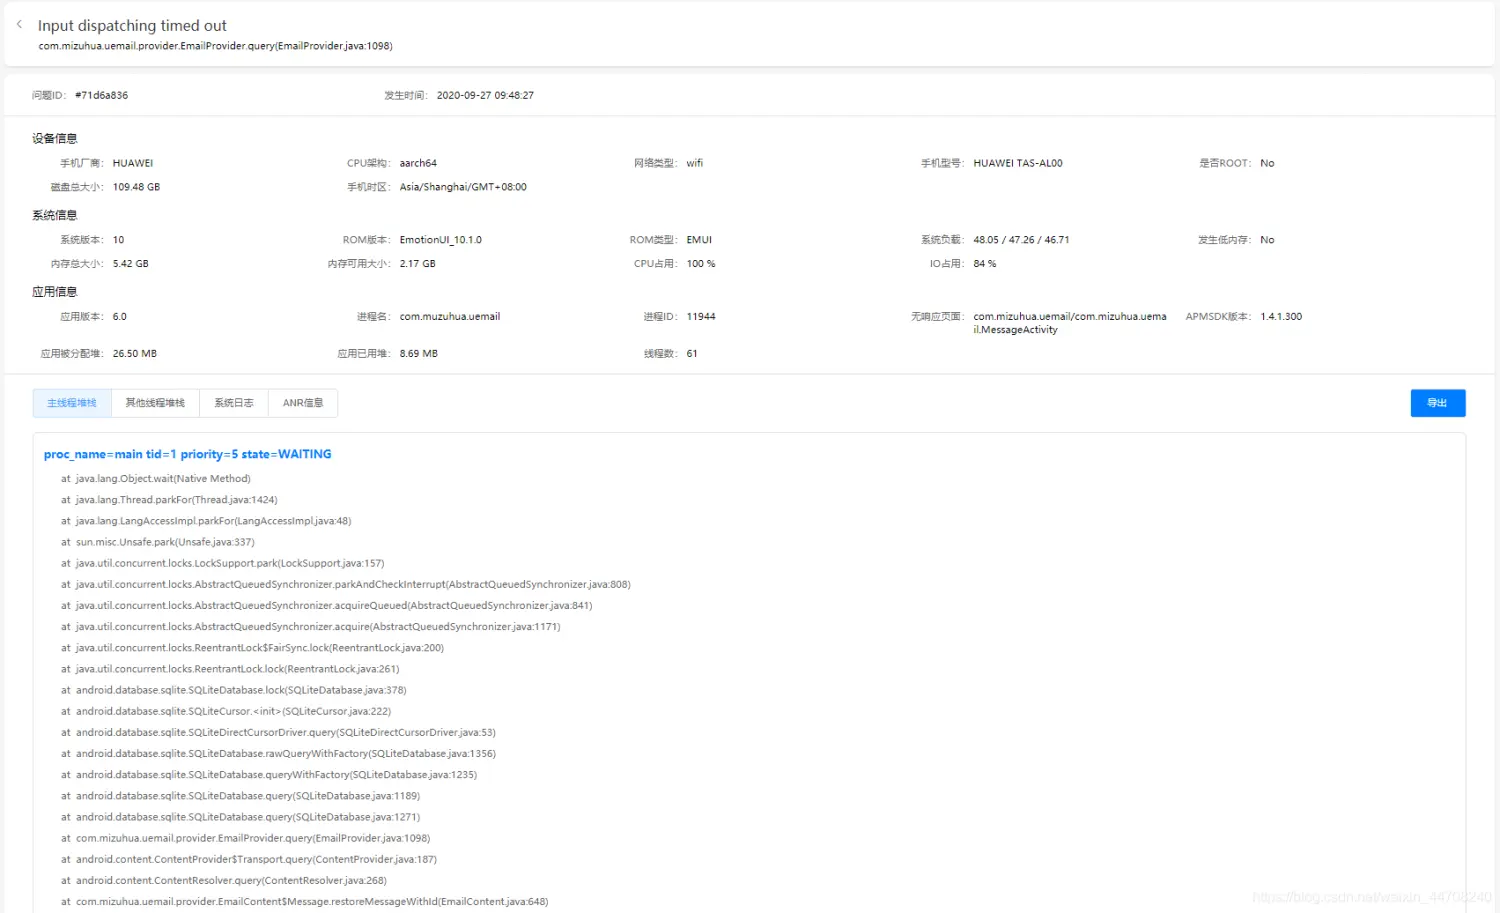Select the subtitle EmailProvider.java:1098 line under title
1500x913 pixels.
click(215, 46)
